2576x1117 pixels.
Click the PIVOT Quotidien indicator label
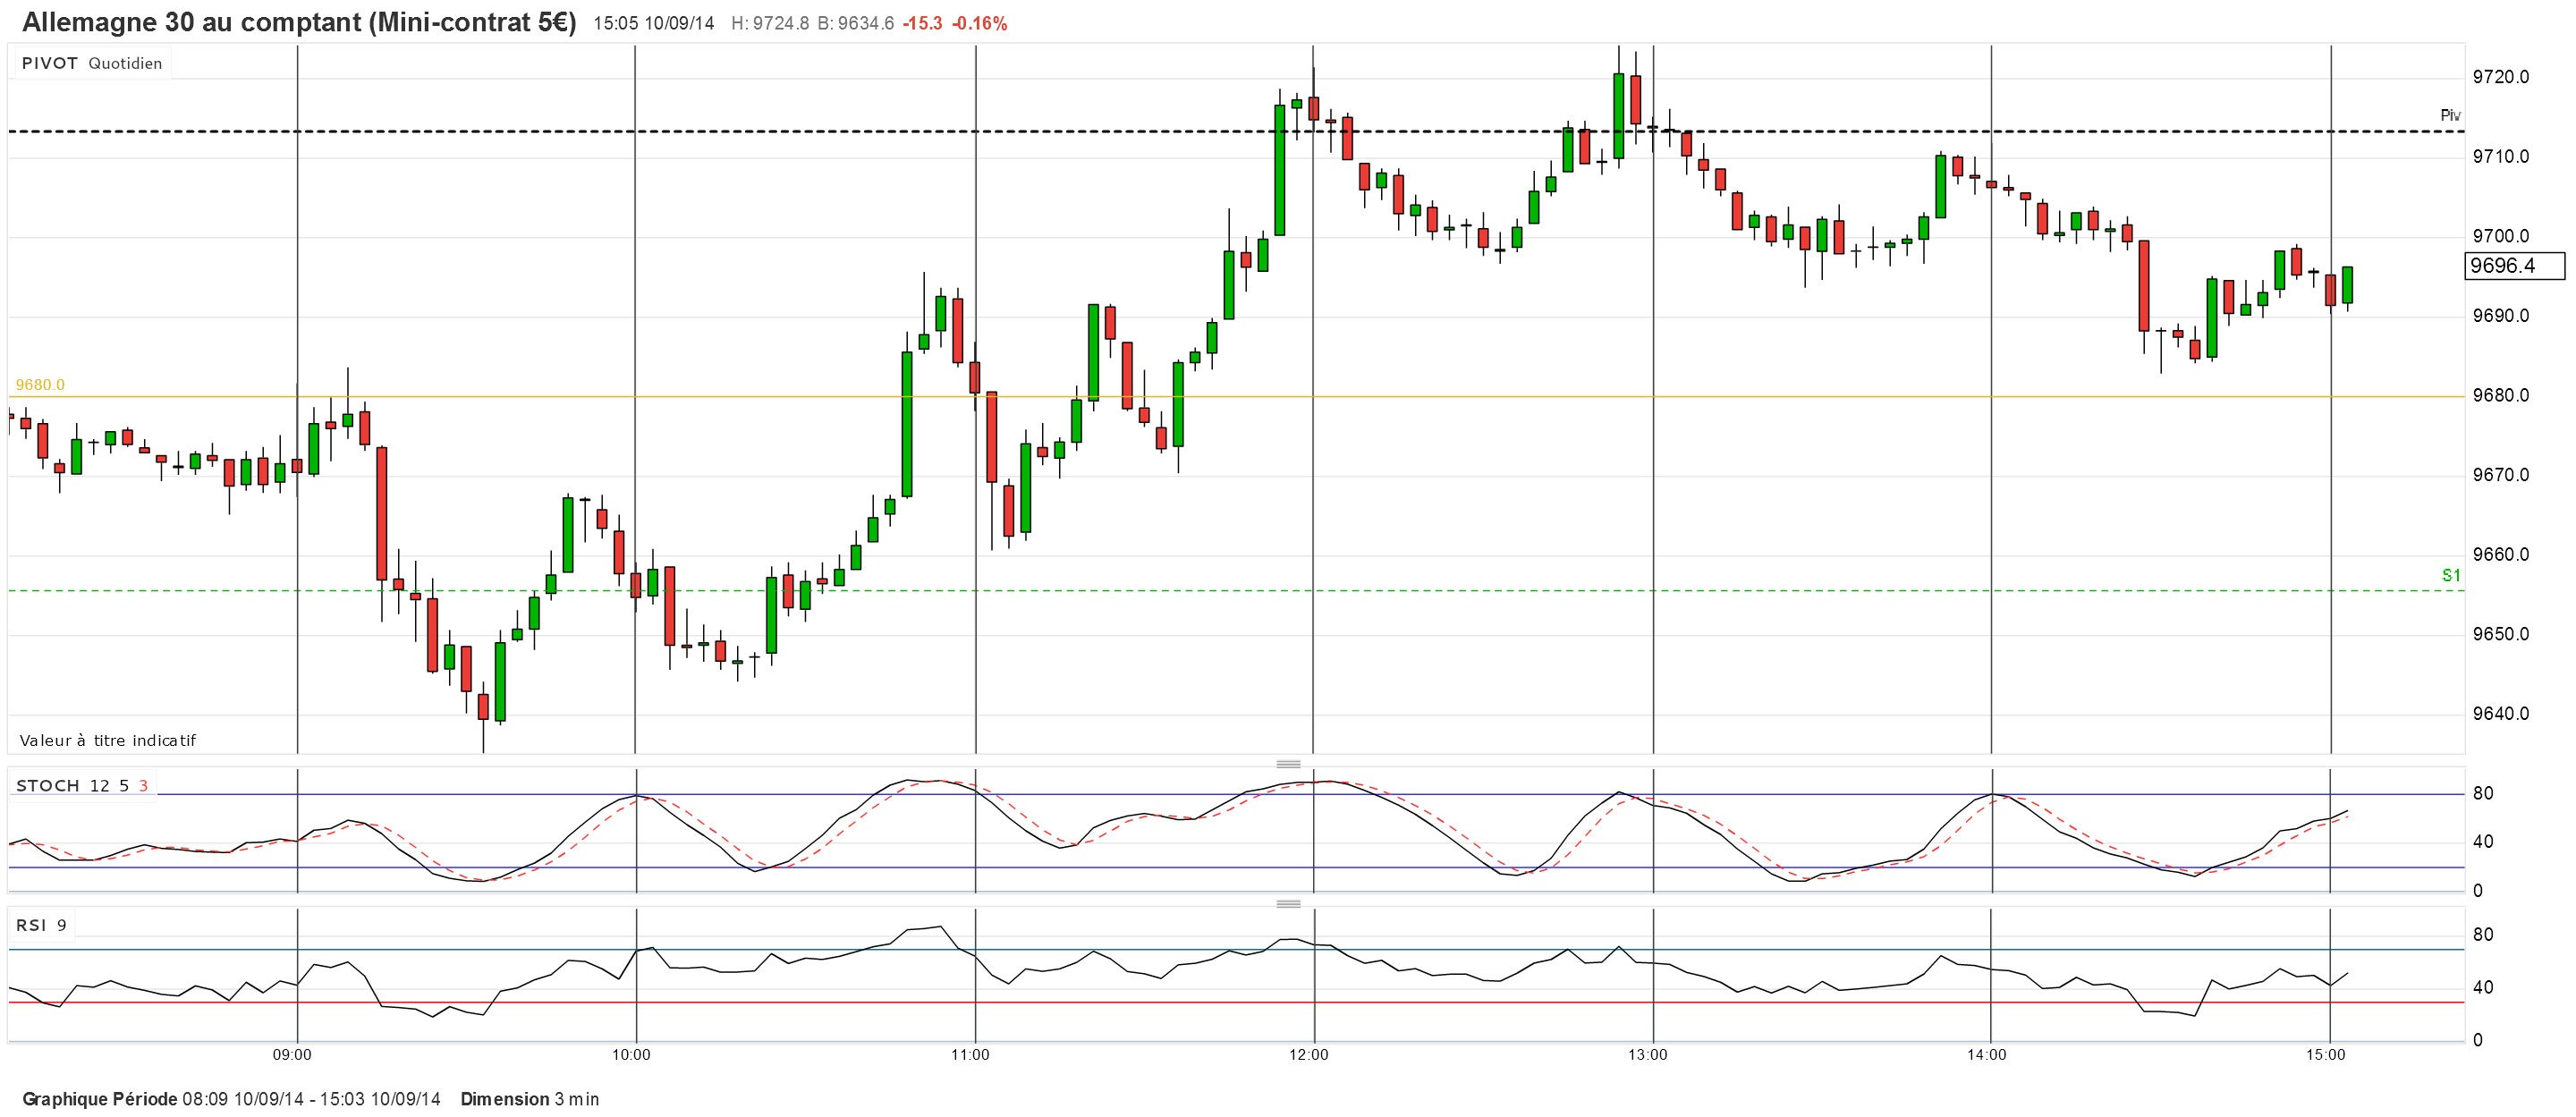(92, 63)
